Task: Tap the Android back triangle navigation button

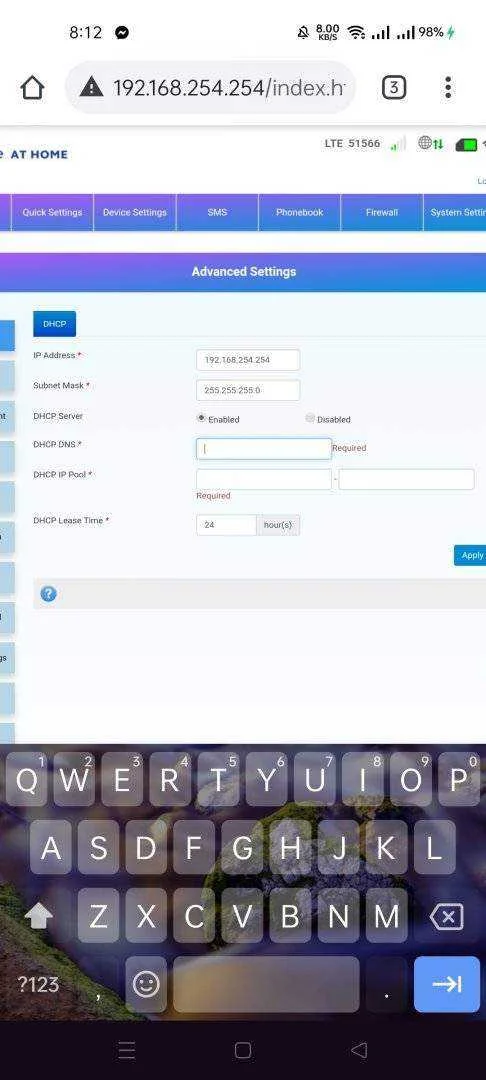Action: point(359,1050)
